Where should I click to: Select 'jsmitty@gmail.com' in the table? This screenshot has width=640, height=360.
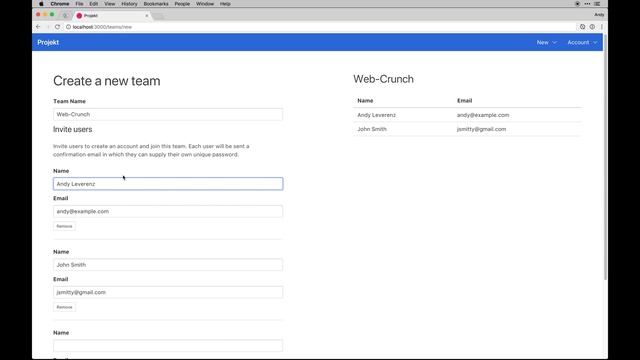coord(481,129)
